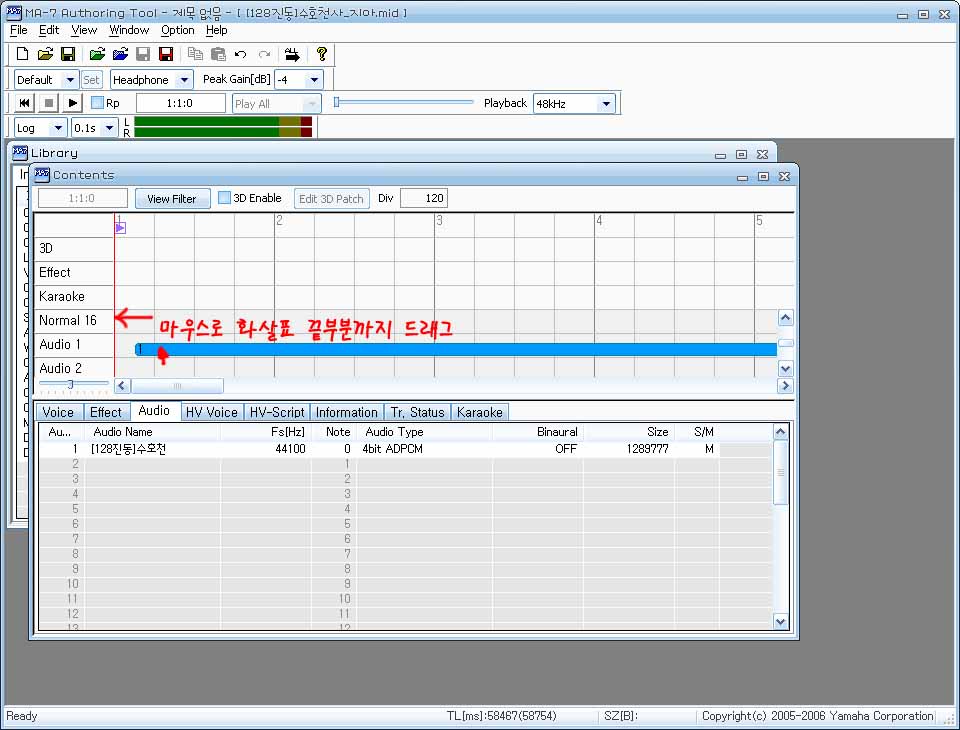Image resolution: width=960 pixels, height=730 pixels.
Task: Click the Copy icon in toolbar
Action: coord(195,54)
